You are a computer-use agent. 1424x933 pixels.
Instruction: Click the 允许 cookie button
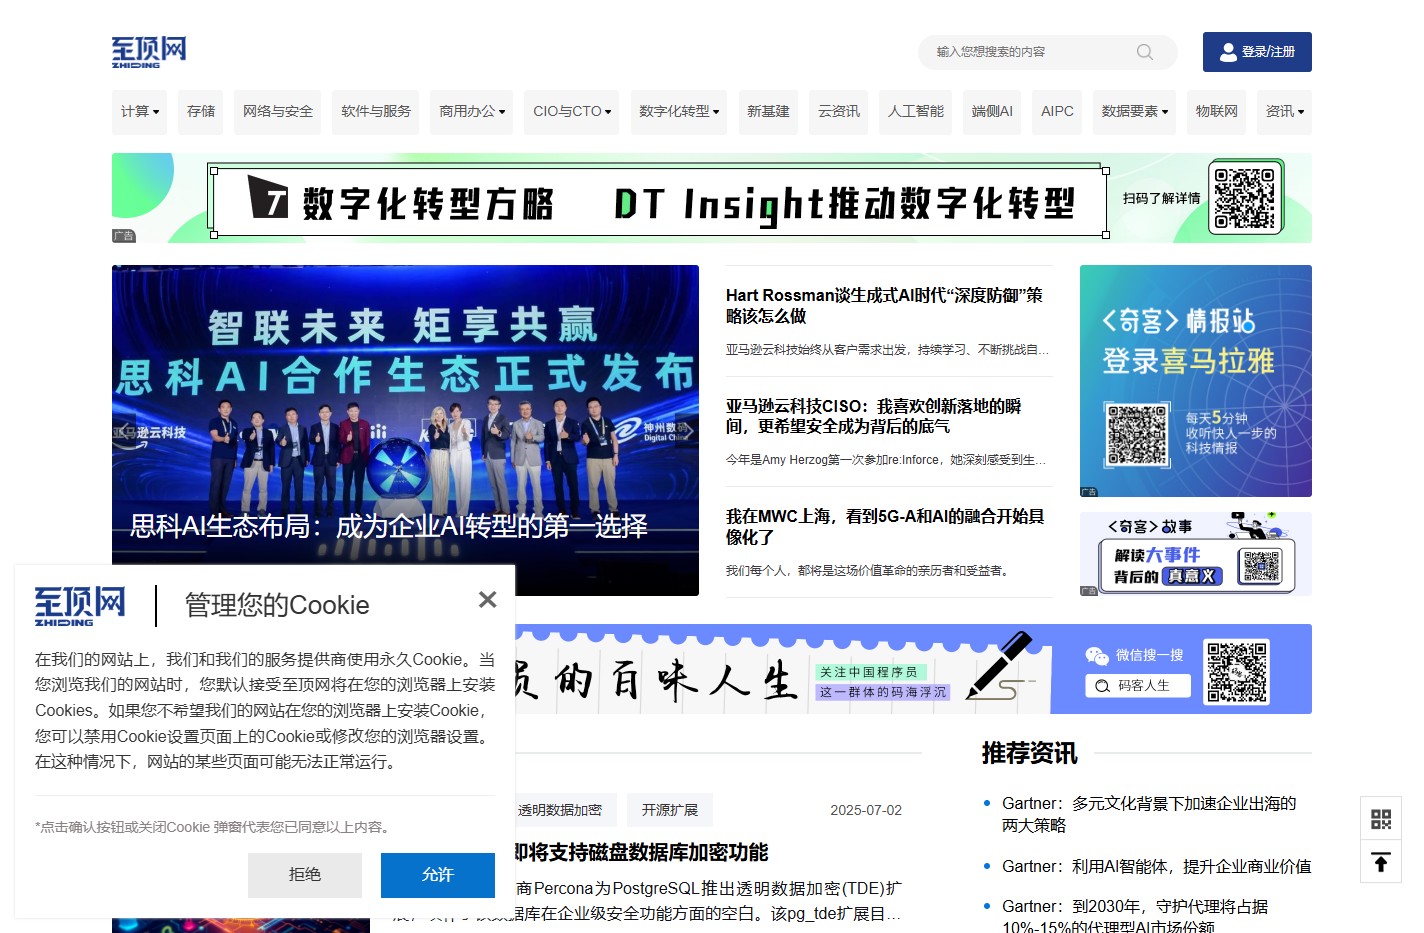[438, 875]
